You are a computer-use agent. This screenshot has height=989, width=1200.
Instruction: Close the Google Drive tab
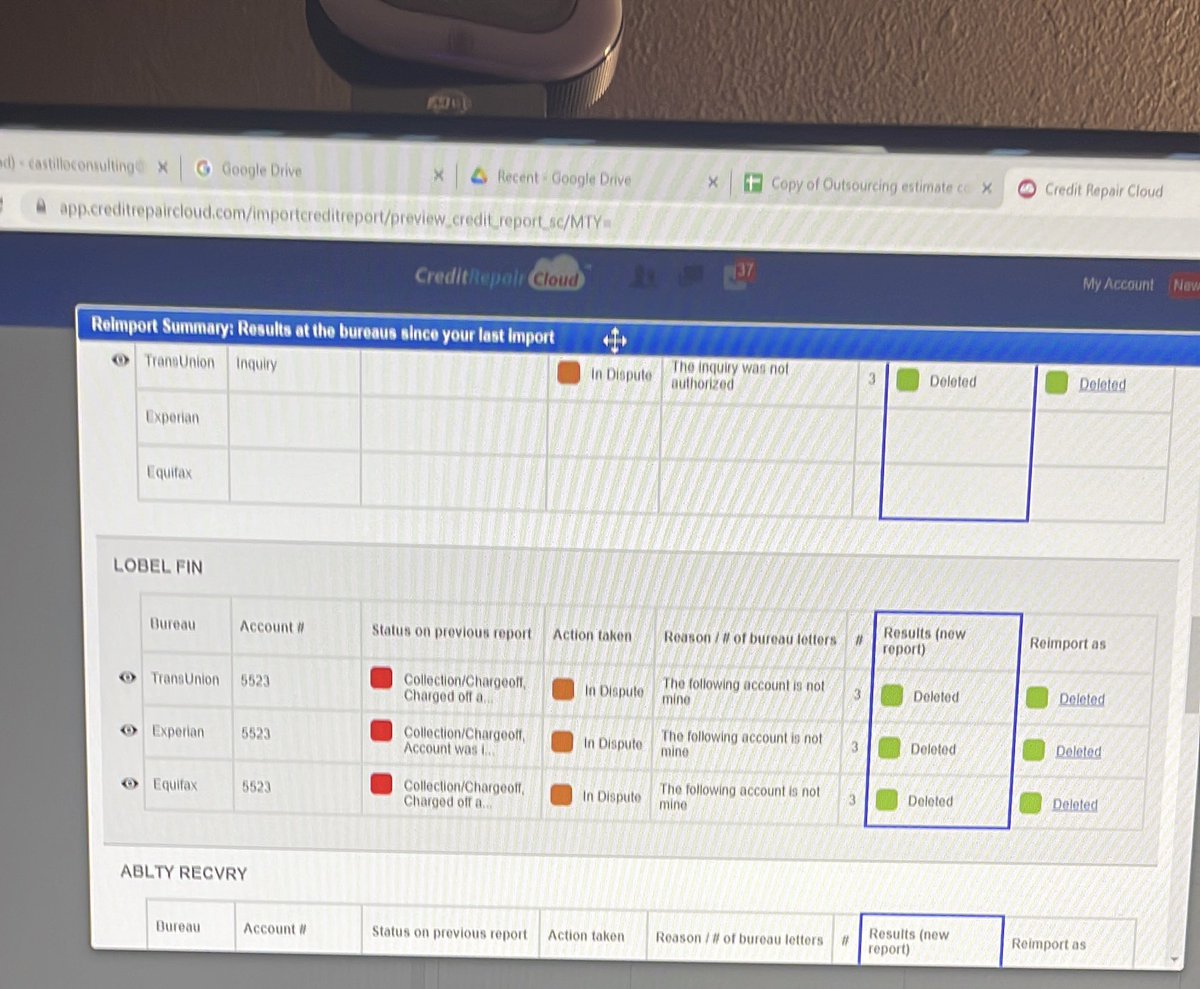pos(437,175)
